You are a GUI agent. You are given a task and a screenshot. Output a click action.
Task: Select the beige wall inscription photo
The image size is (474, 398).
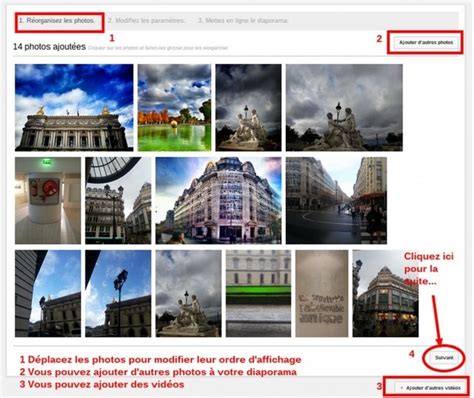click(322, 294)
